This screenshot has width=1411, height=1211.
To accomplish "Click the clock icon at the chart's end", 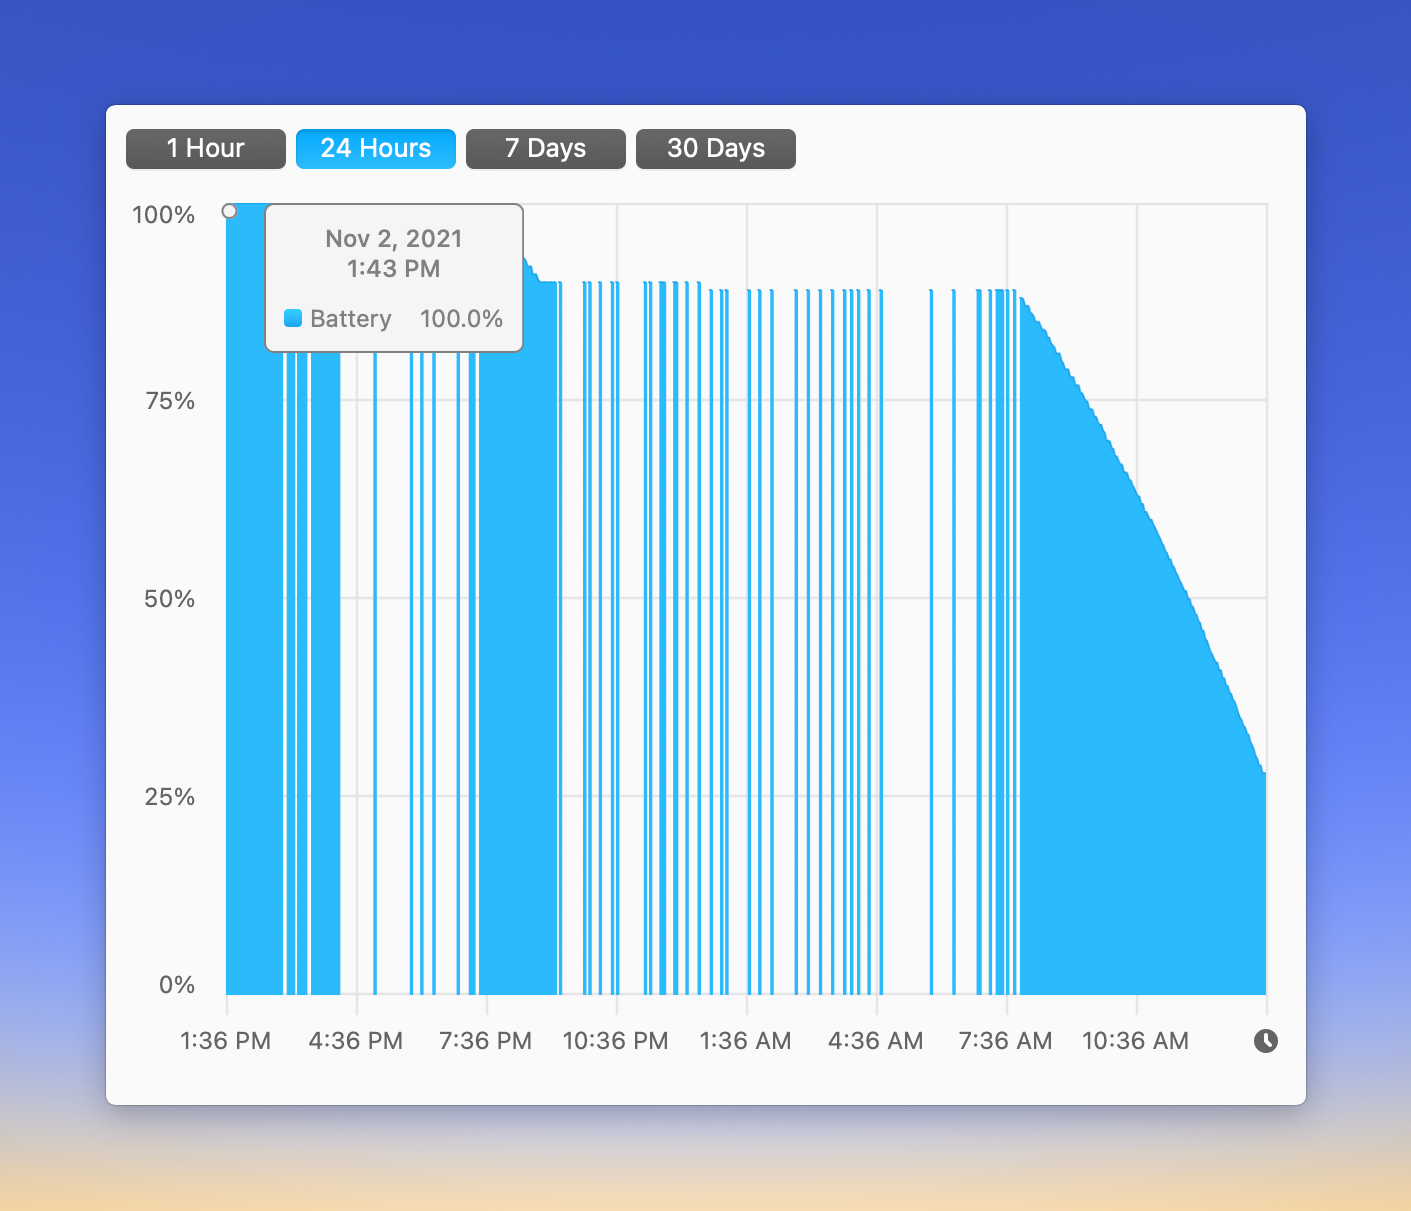I will tap(1266, 1041).
